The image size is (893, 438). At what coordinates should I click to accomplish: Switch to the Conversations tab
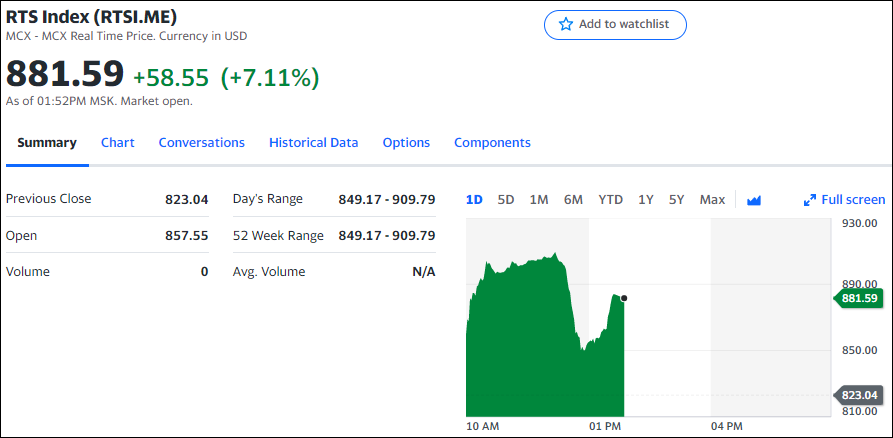pyautogui.click(x=201, y=143)
